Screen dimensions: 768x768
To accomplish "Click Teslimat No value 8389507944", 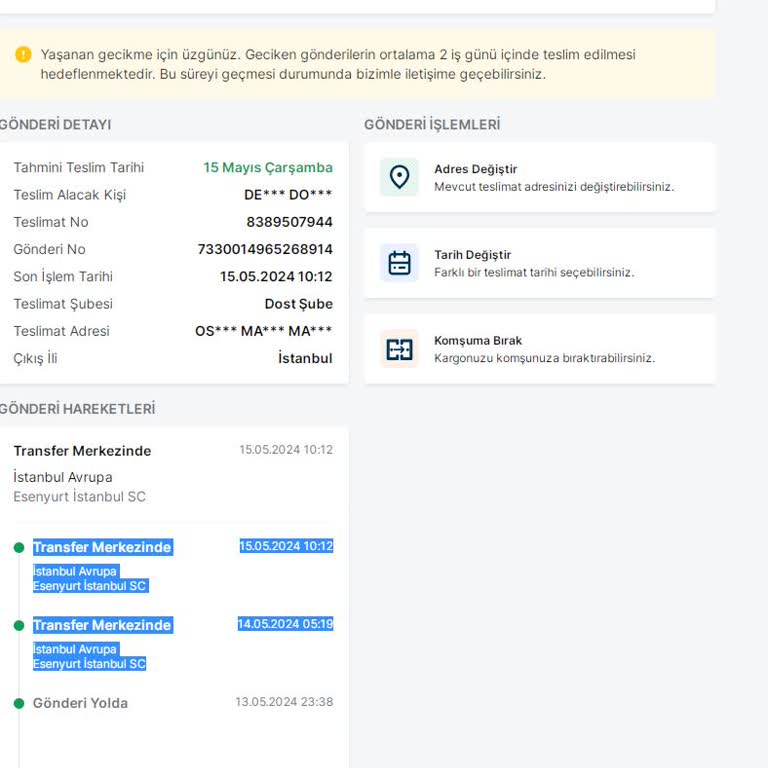I will [289, 222].
